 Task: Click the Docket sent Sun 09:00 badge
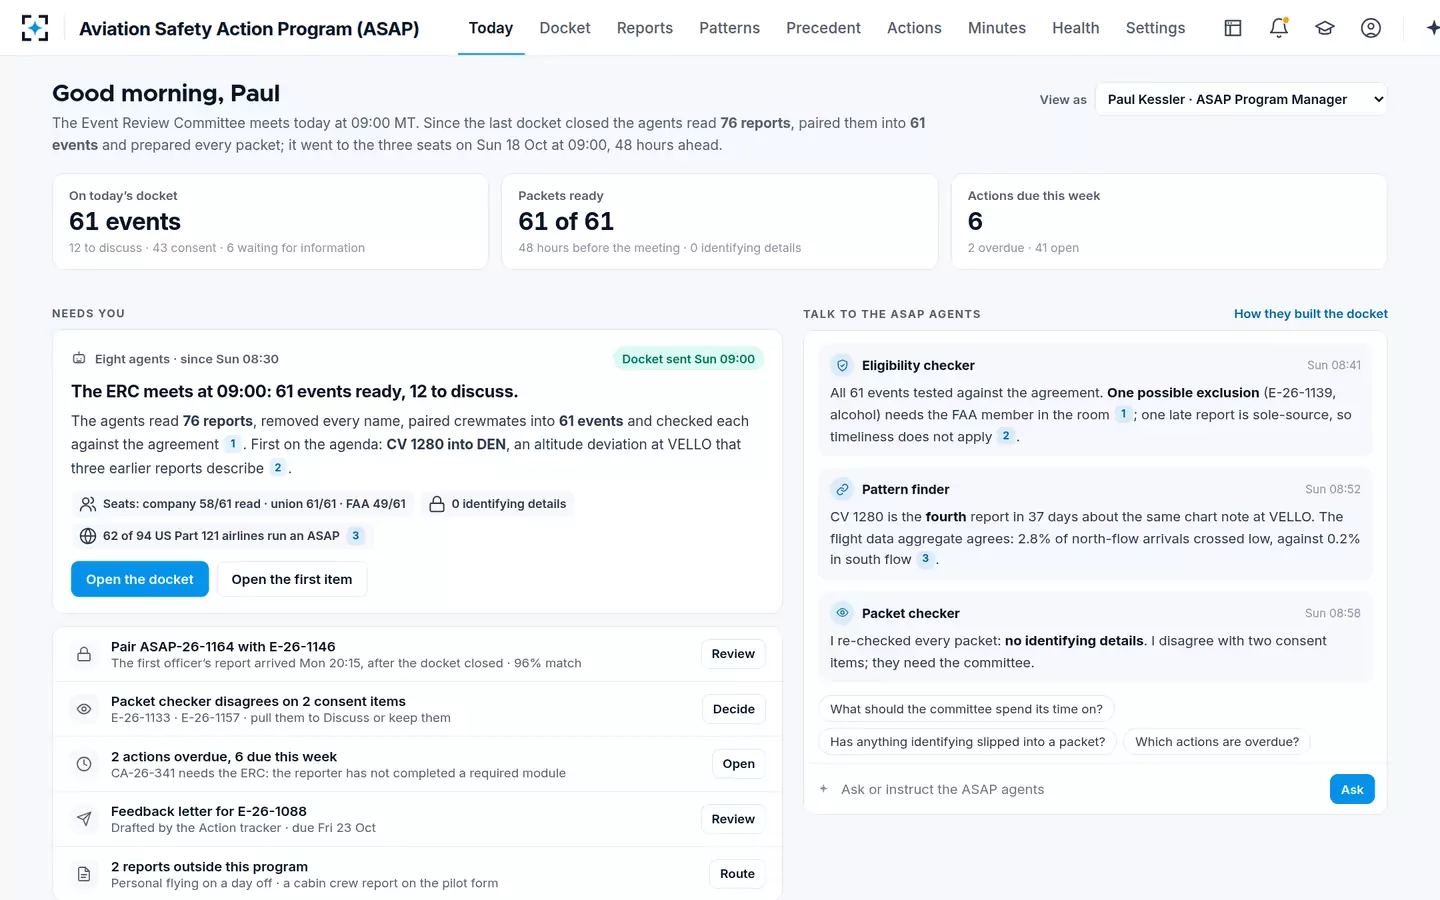[x=688, y=359]
